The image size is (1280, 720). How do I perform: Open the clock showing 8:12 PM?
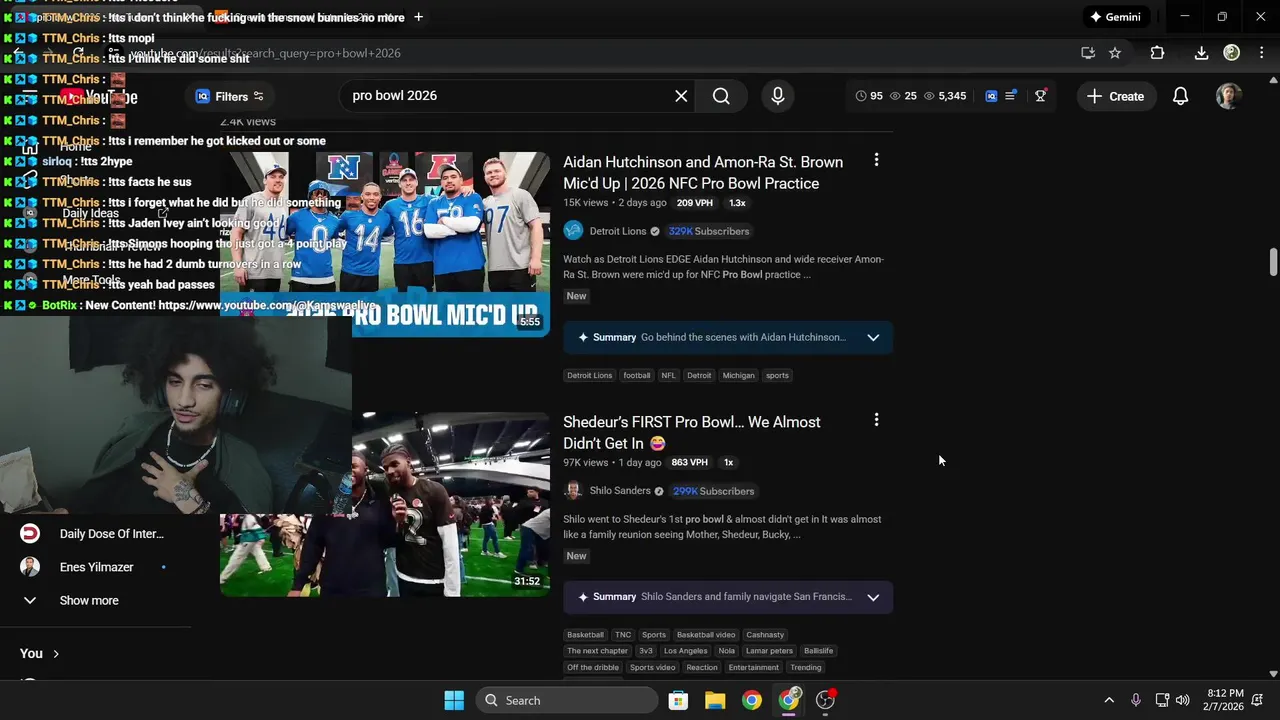(x=1225, y=700)
